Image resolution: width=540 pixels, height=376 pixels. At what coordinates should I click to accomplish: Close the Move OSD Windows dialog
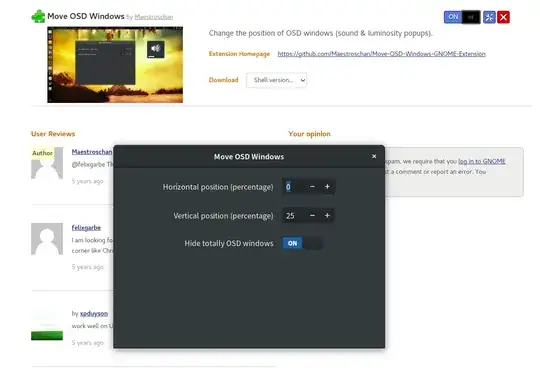coord(374,156)
